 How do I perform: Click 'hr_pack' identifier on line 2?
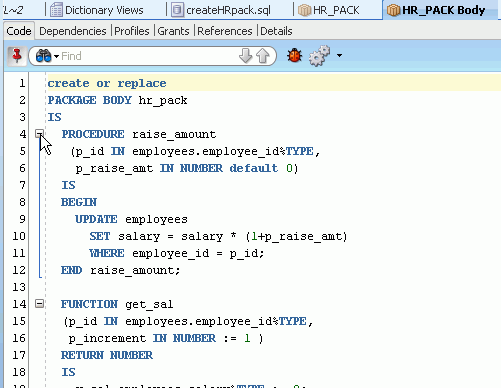coord(163,101)
